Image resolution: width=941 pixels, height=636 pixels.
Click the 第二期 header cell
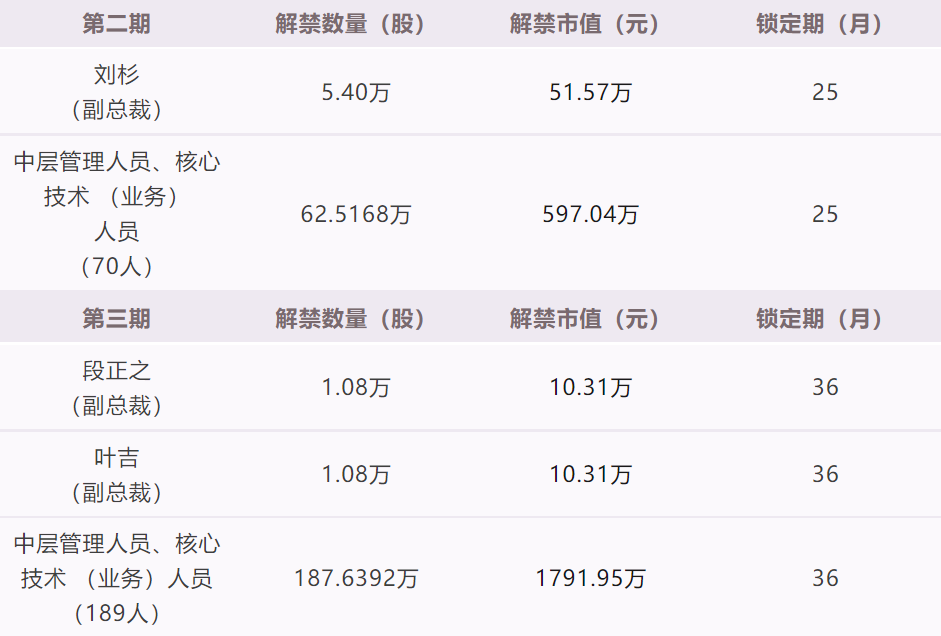116,24
